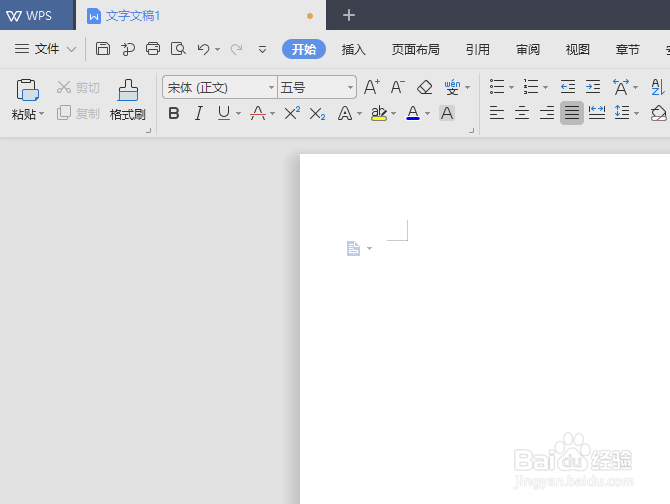
Task: Click the new tab plus button
Action: (349, 15)
